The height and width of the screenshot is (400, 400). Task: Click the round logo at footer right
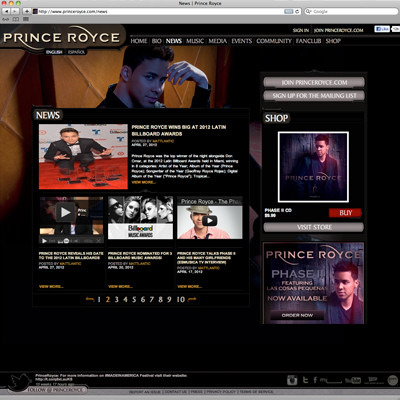tap(393, 380)
